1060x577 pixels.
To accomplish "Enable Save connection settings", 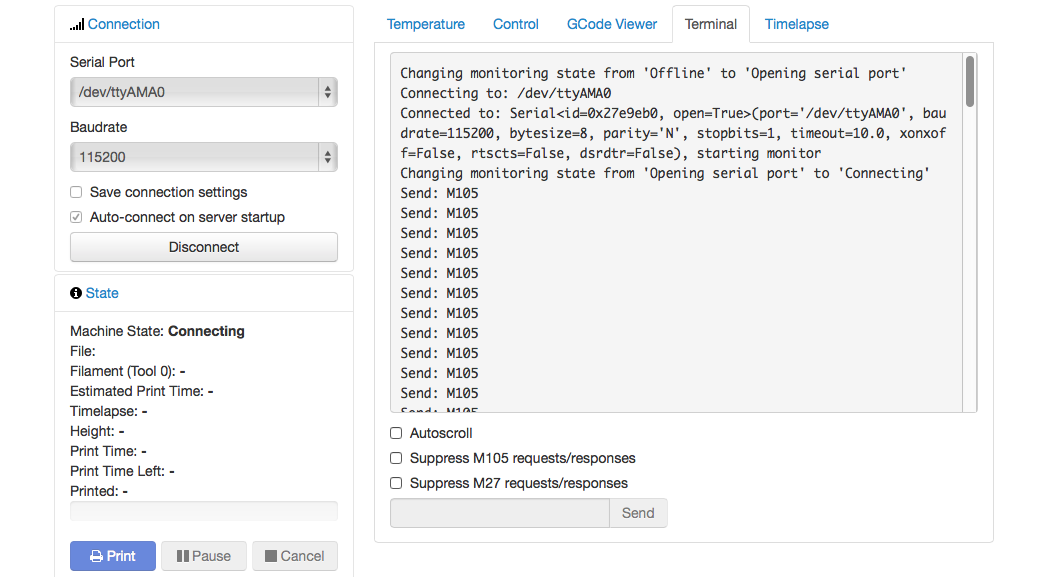I will [75, 191].
